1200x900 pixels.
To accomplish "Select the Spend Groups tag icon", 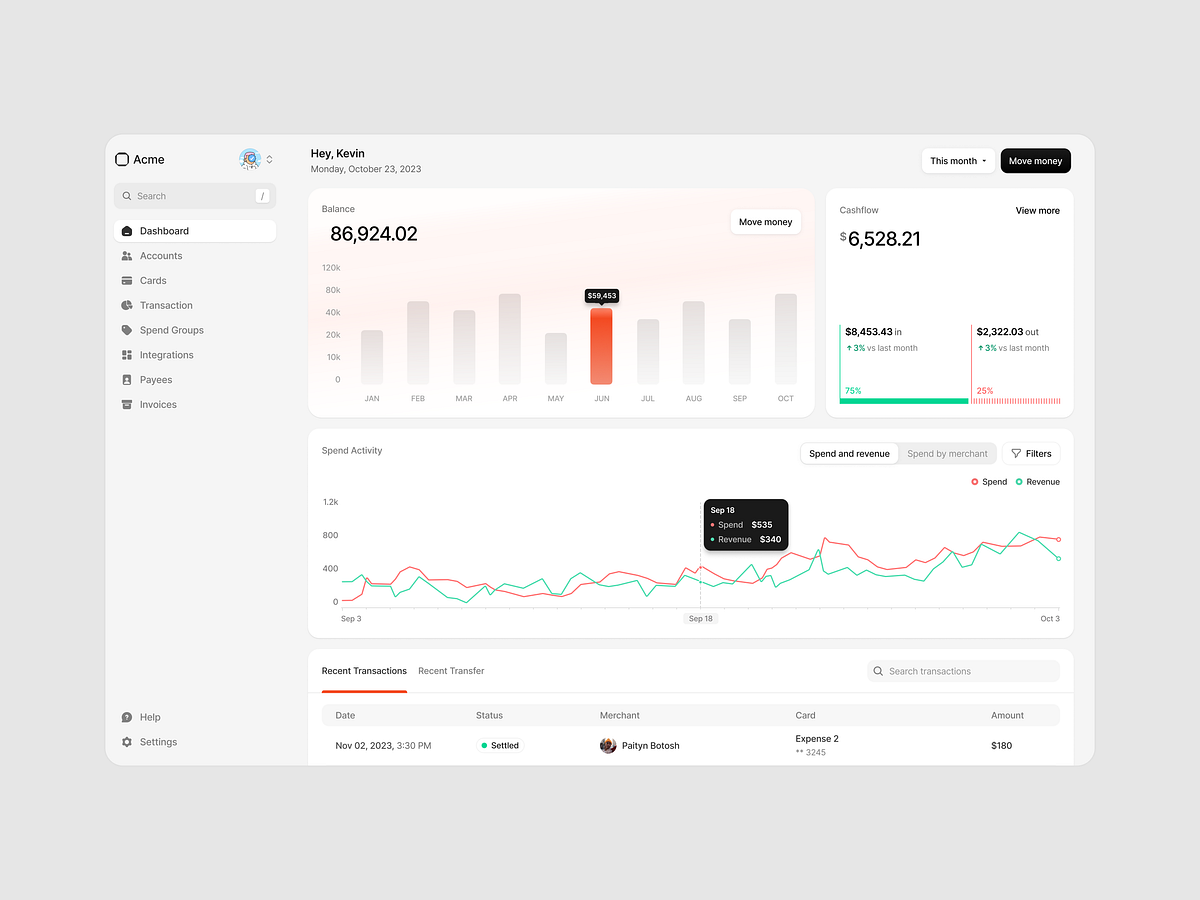I will pyautogui.click(x=128, y=330).
